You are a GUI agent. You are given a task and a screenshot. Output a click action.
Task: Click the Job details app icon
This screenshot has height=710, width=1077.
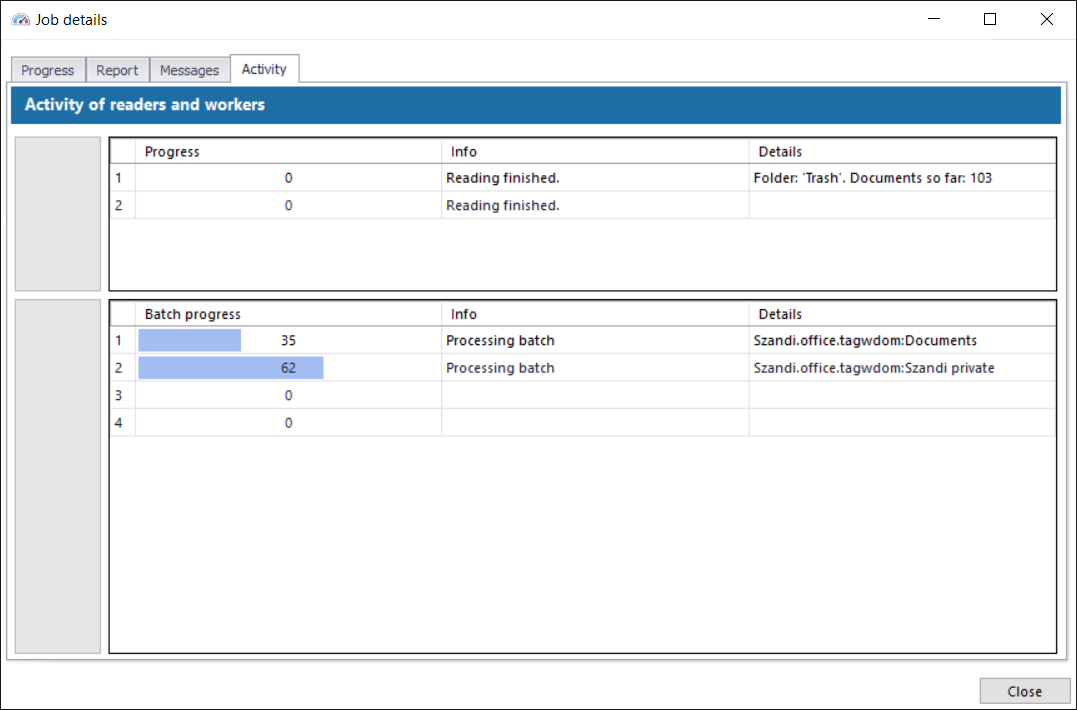20,19
